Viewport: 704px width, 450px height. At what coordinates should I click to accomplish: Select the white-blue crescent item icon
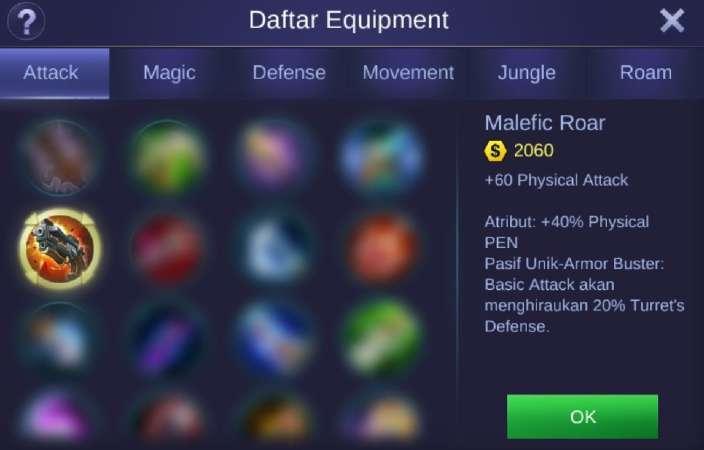tap(276, 249)
